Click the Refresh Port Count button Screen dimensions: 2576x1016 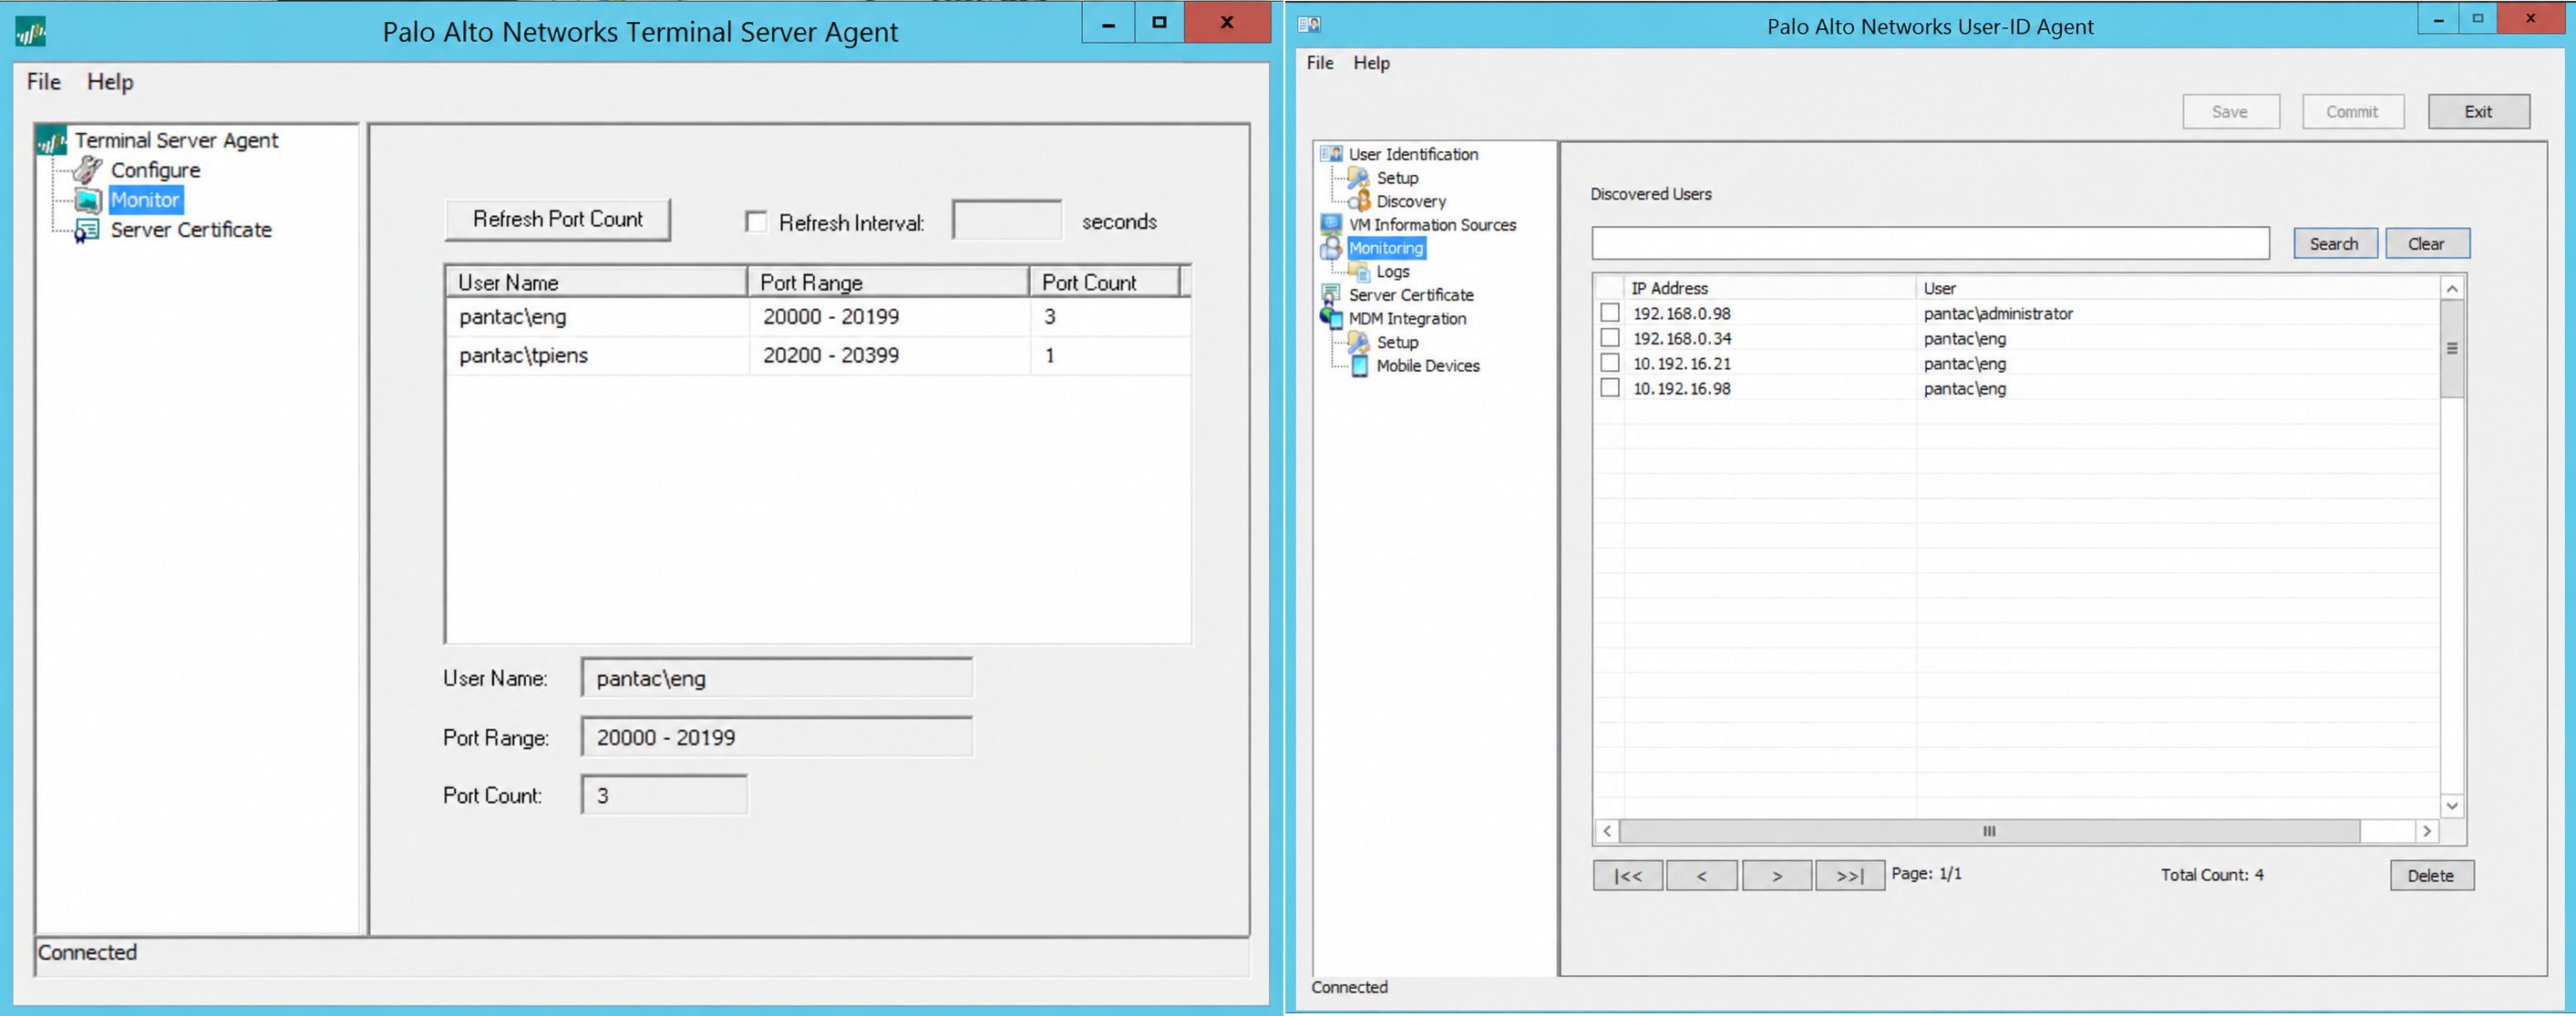558,220
